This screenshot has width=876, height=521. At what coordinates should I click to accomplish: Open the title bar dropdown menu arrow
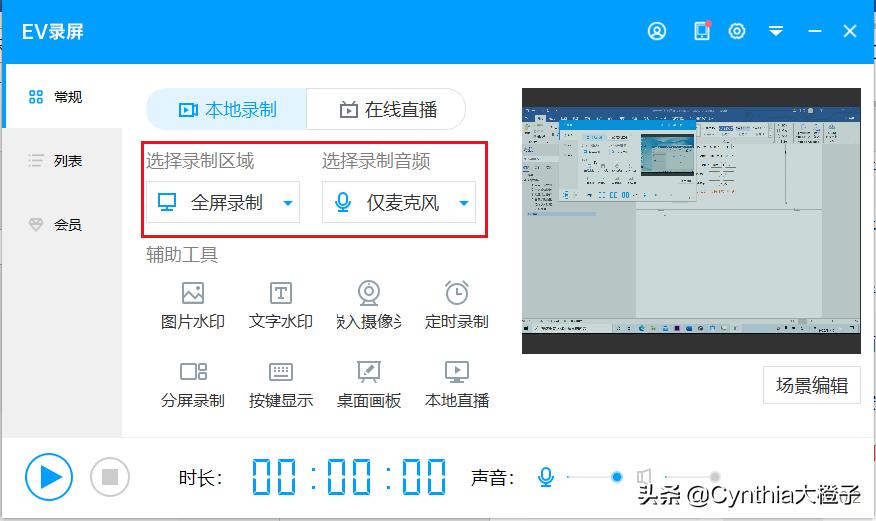(775, 31)
